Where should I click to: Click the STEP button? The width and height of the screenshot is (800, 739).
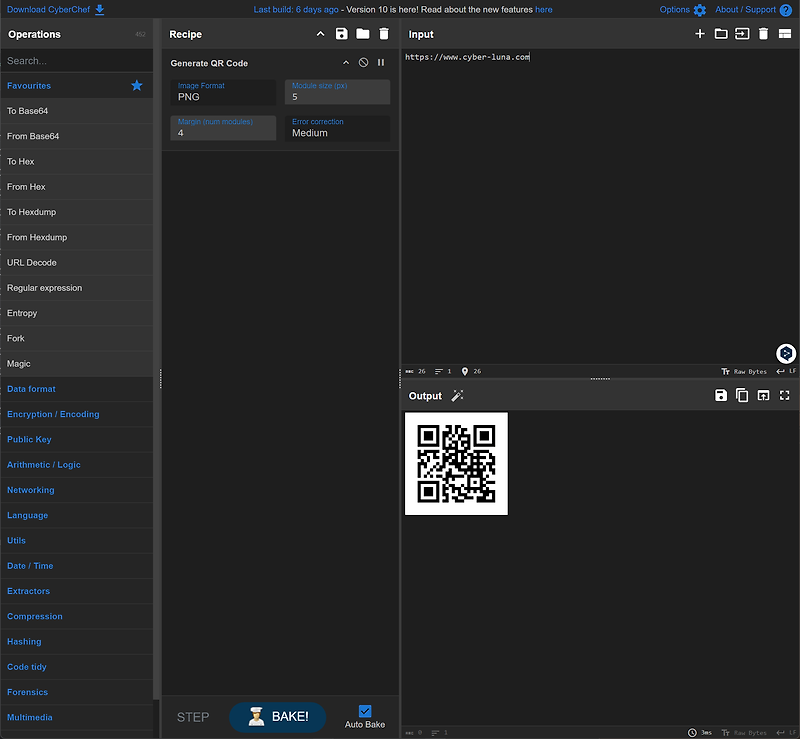193,717
